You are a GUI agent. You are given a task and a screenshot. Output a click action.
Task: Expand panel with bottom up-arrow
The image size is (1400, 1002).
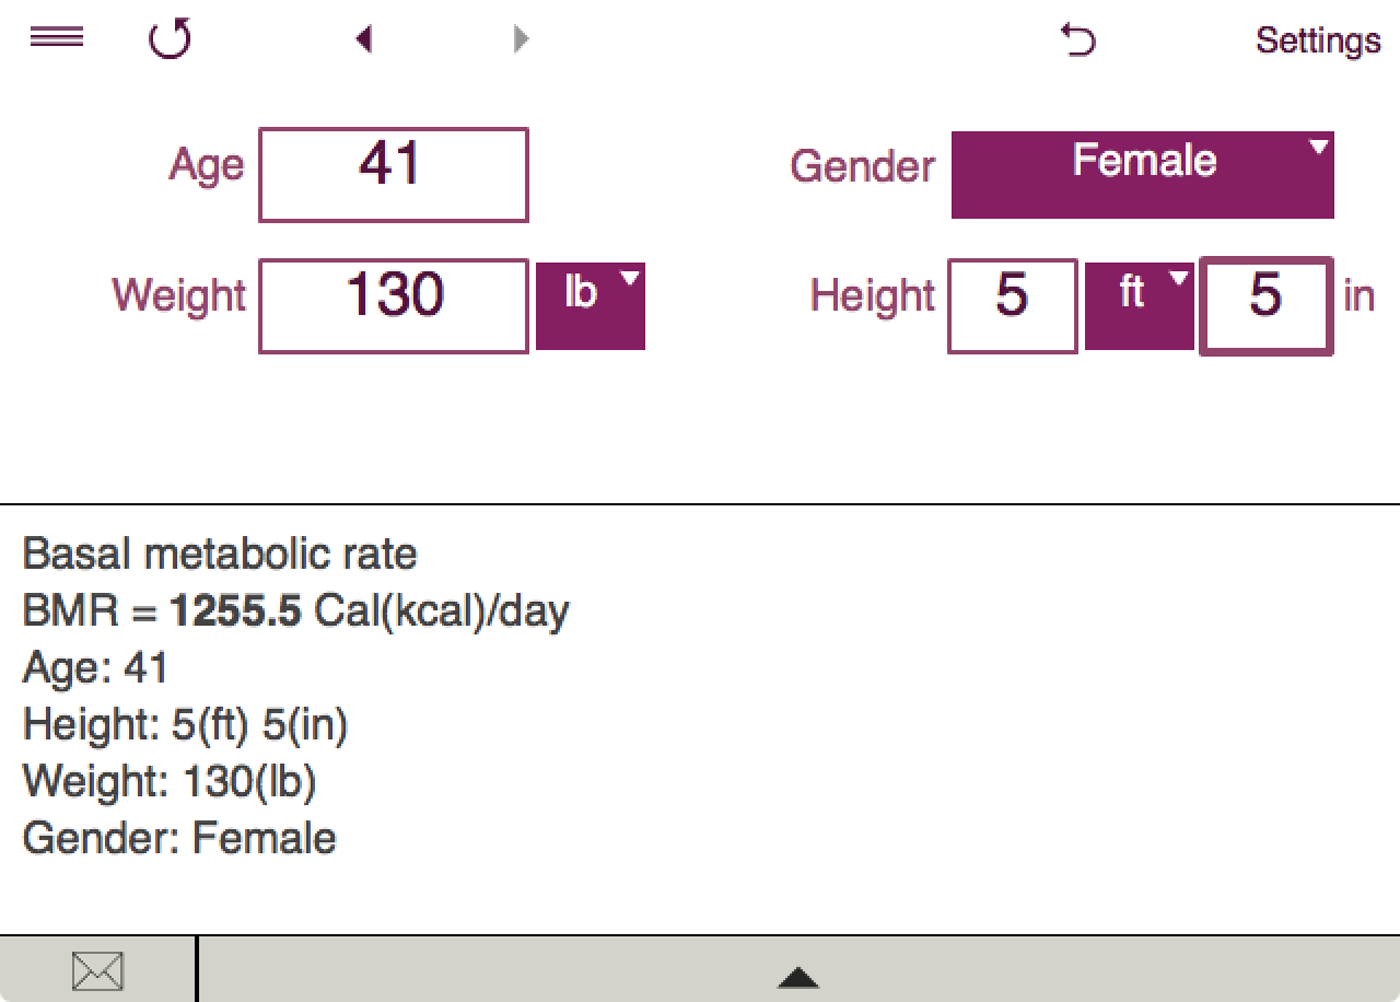click(798, 977)
